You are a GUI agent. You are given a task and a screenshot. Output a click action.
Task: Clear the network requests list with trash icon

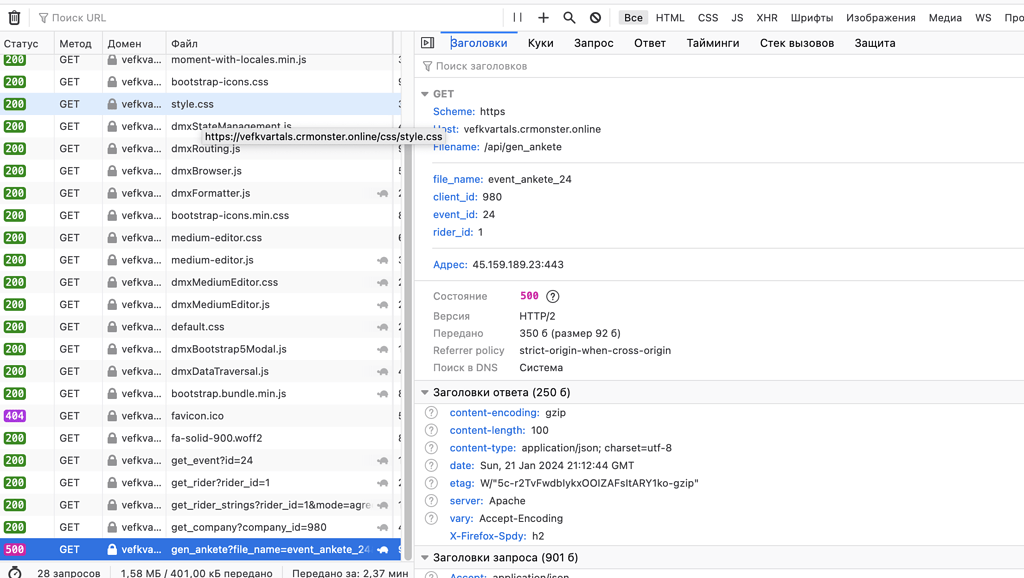click(x=13, y=16)
